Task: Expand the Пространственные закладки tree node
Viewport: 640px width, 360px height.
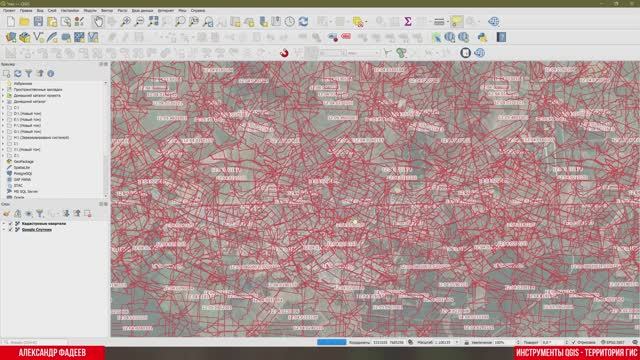Action: pos(3,89)
